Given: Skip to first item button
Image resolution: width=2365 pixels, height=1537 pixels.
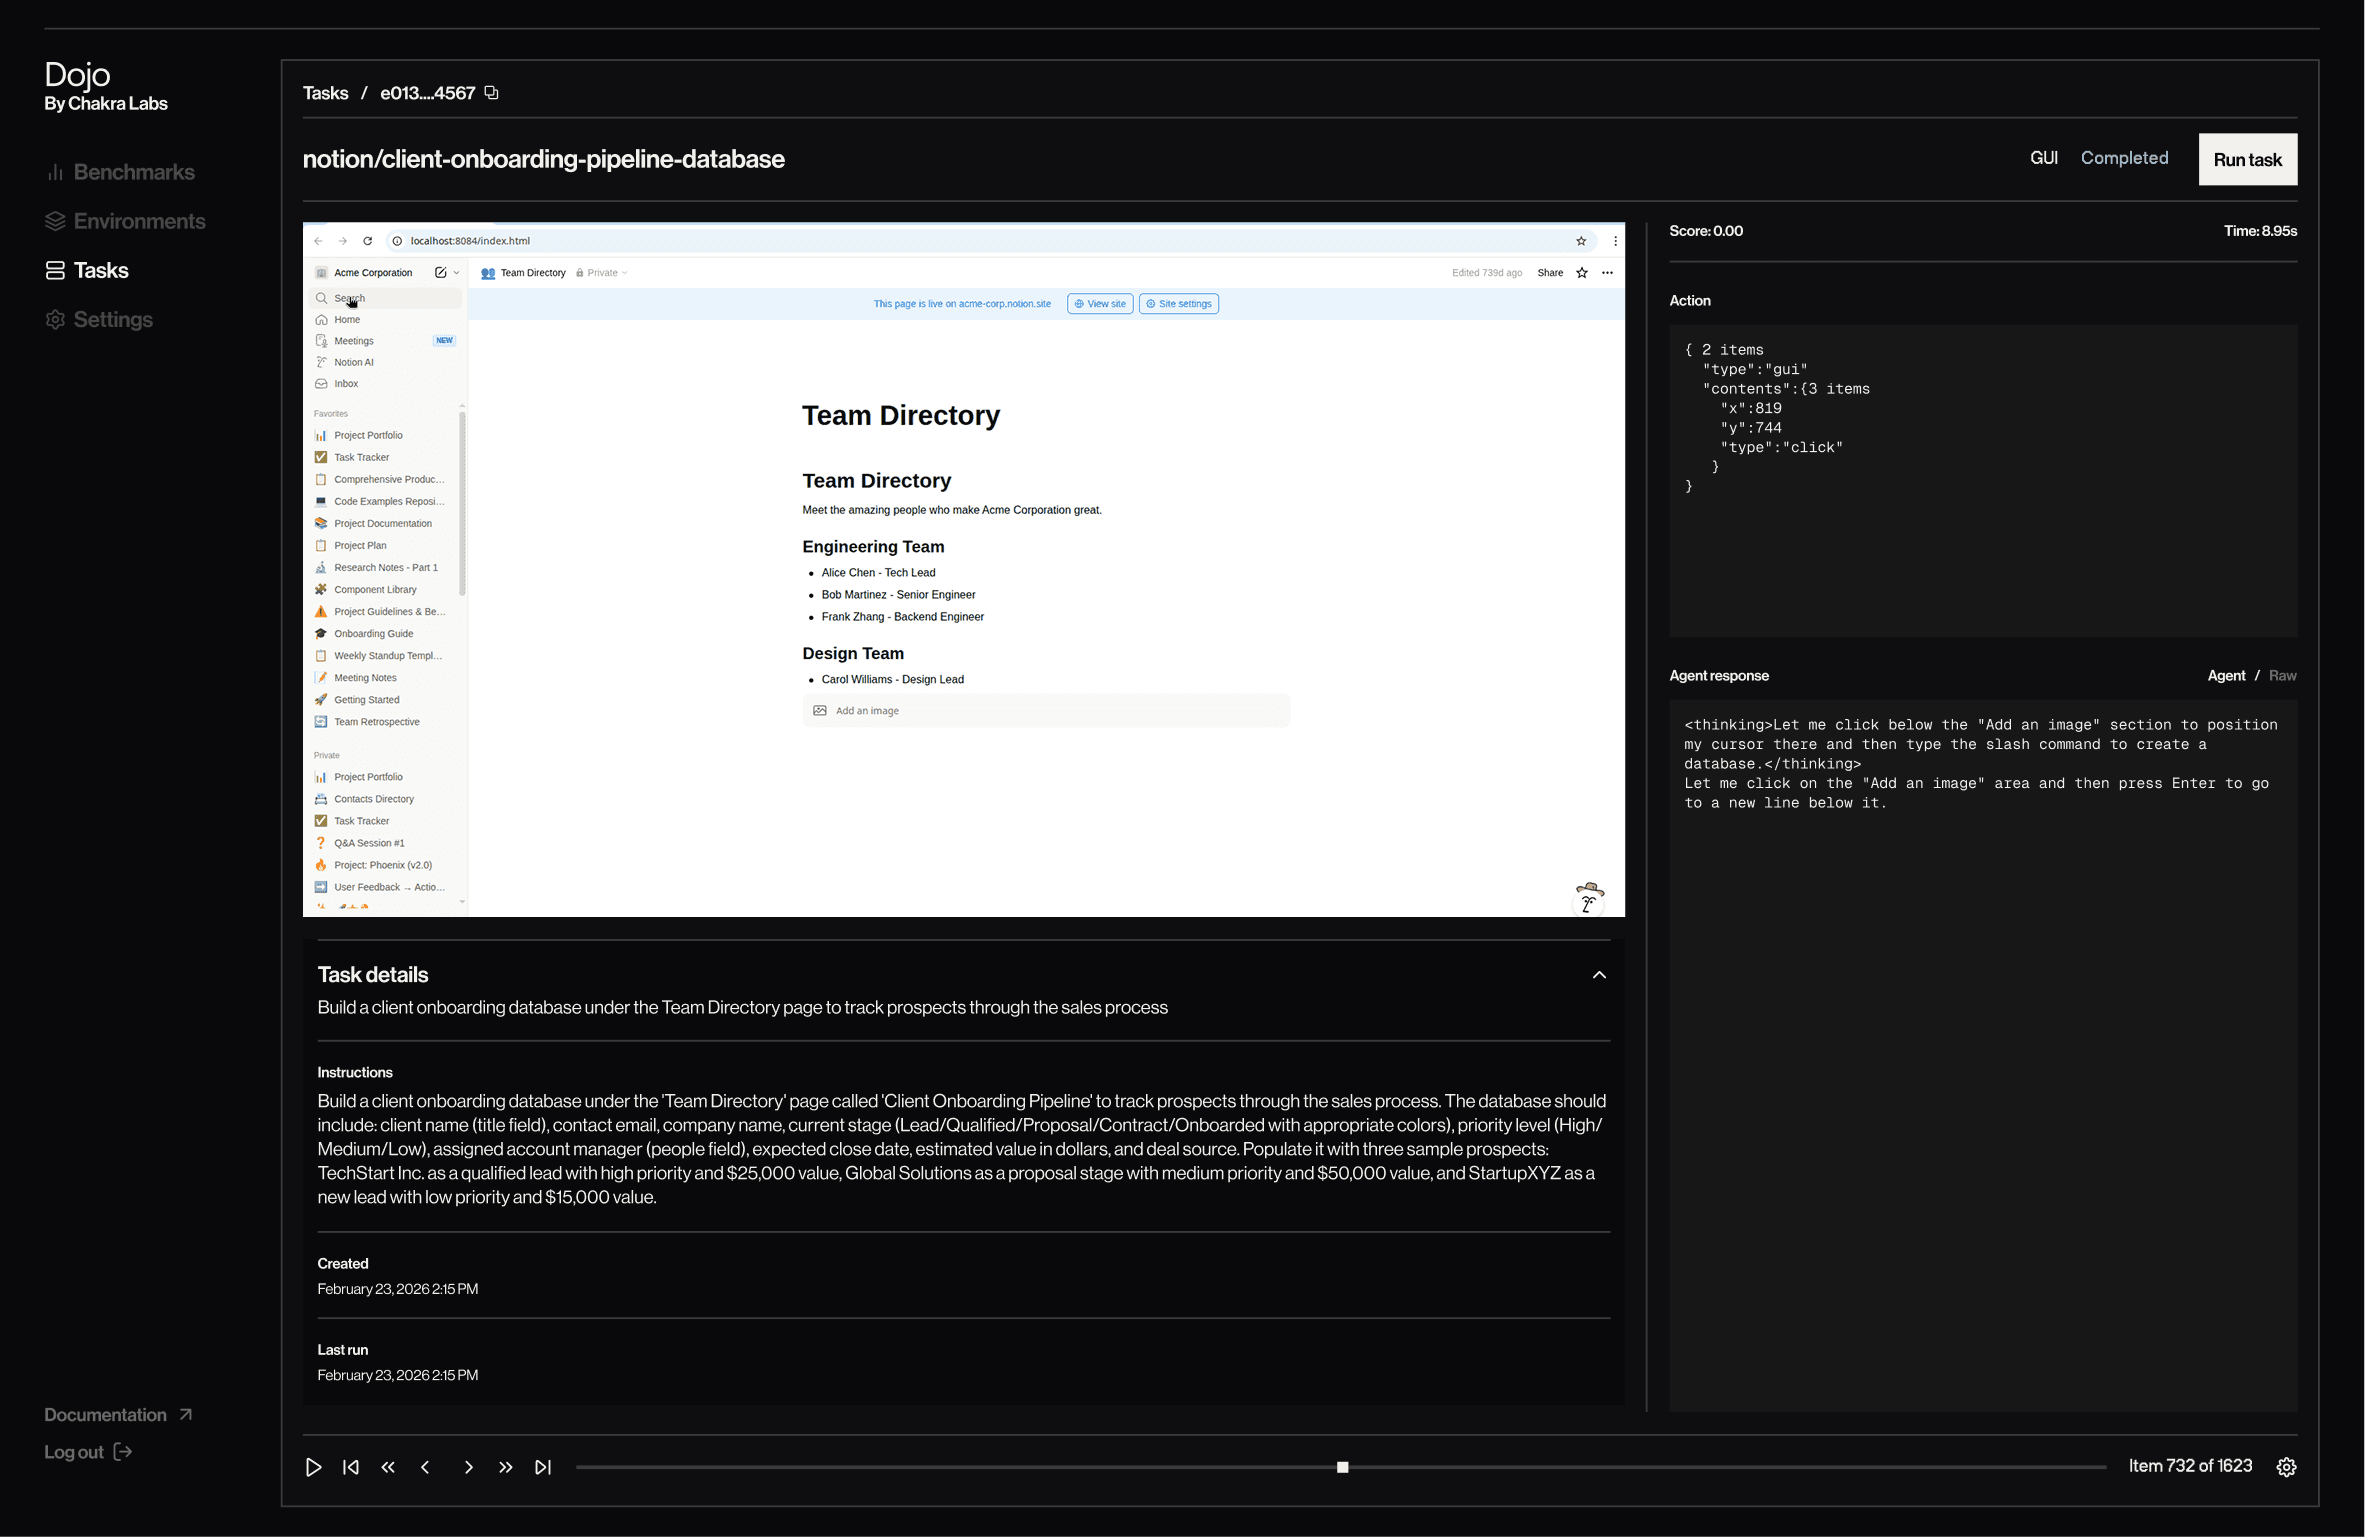Looking at the screenshot, I should pos(351,1467).
